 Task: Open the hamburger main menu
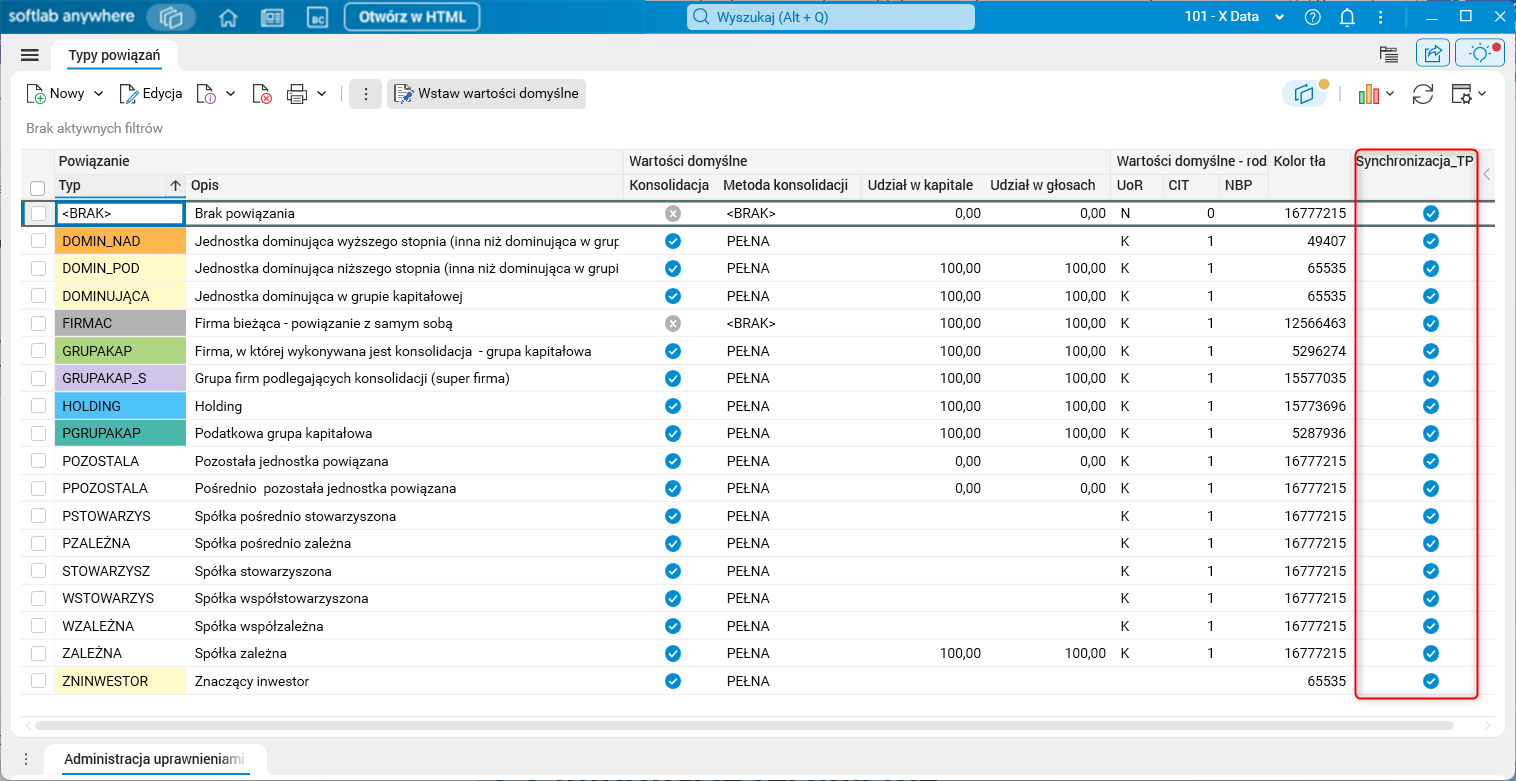coord(29,55)
